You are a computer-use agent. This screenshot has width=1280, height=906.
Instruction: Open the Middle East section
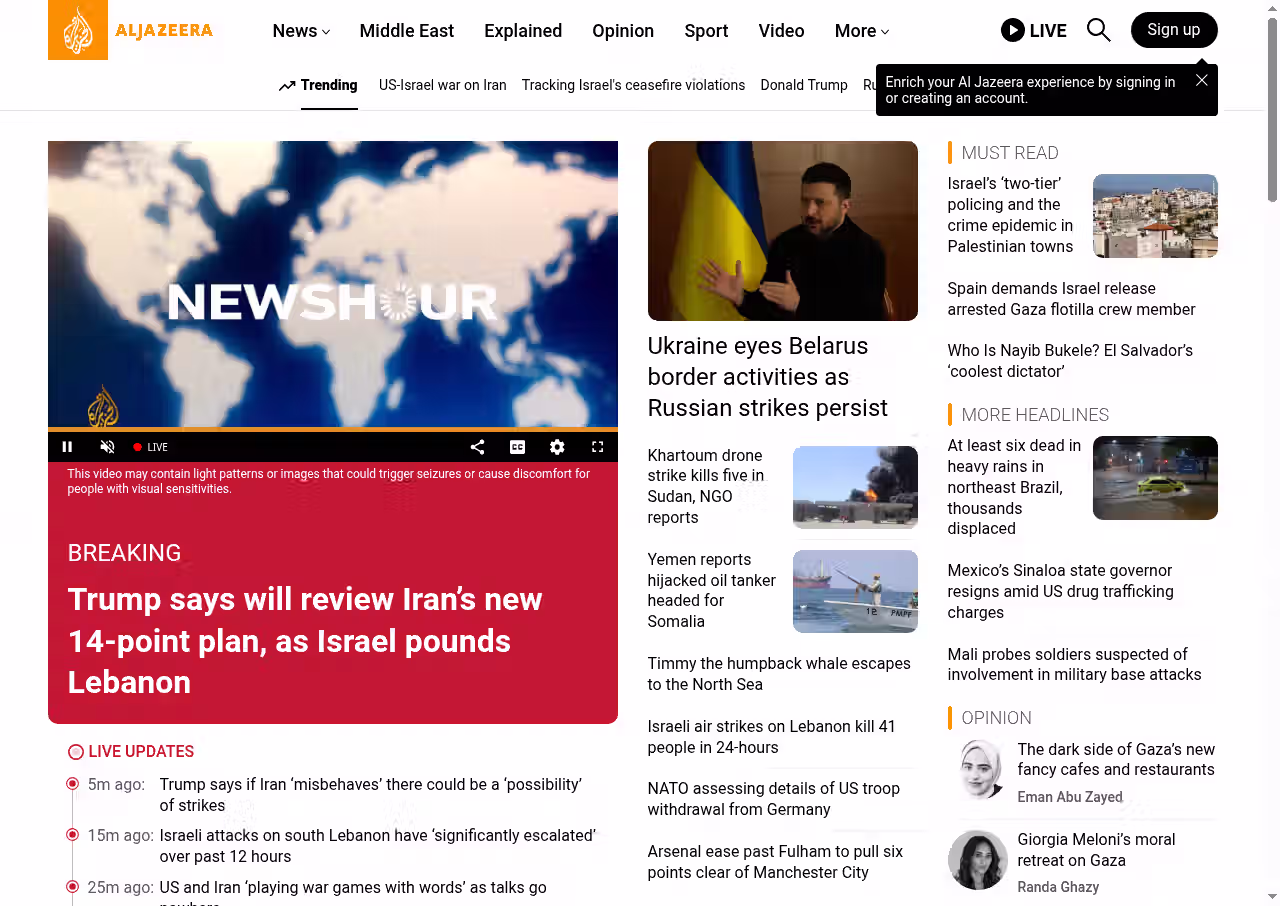407,31
